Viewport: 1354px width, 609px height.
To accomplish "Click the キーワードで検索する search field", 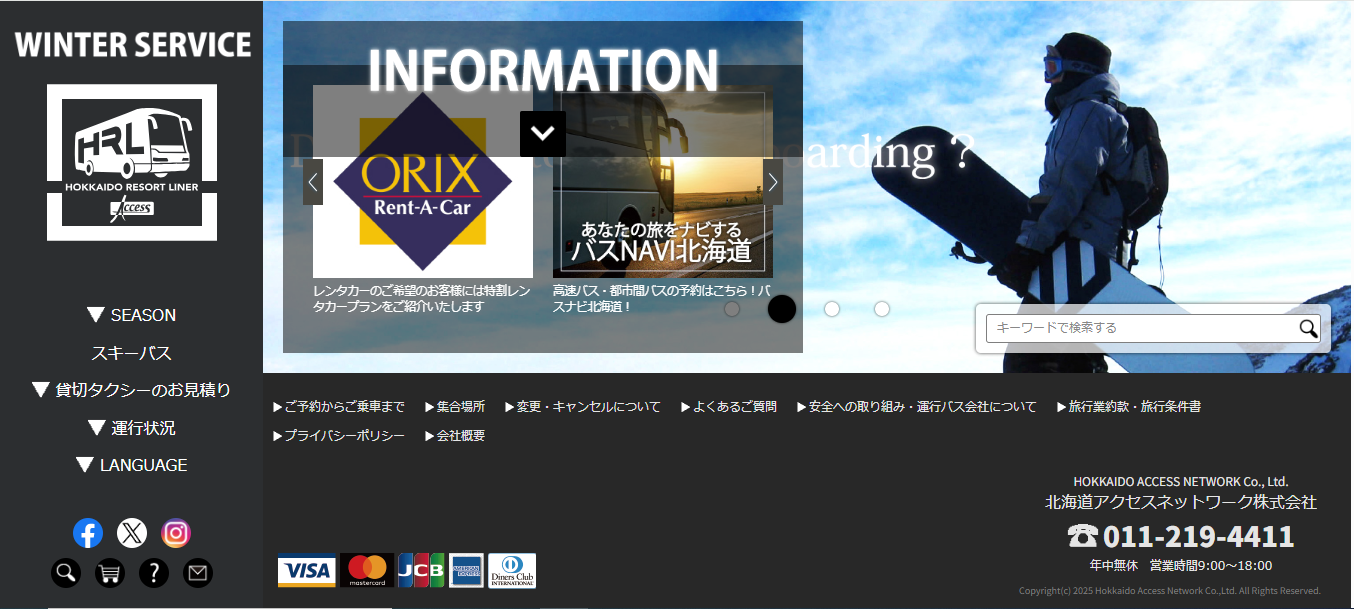I will click(1140, 328).
